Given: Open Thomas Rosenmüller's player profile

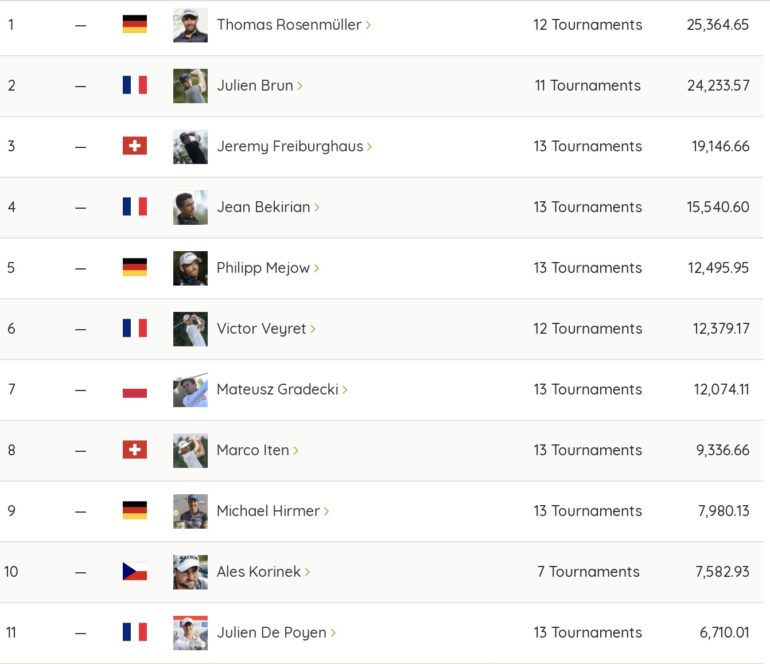Looking at the screenshot, I should pos(289,25).
